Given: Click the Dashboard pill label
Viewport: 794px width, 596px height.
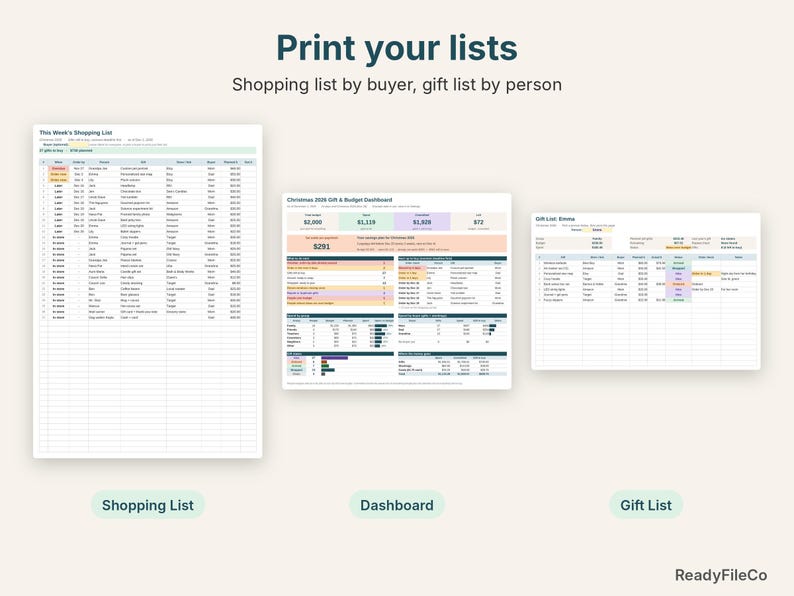Looking at the screenshot, I should pyautogui.click(x=397, y=505).
